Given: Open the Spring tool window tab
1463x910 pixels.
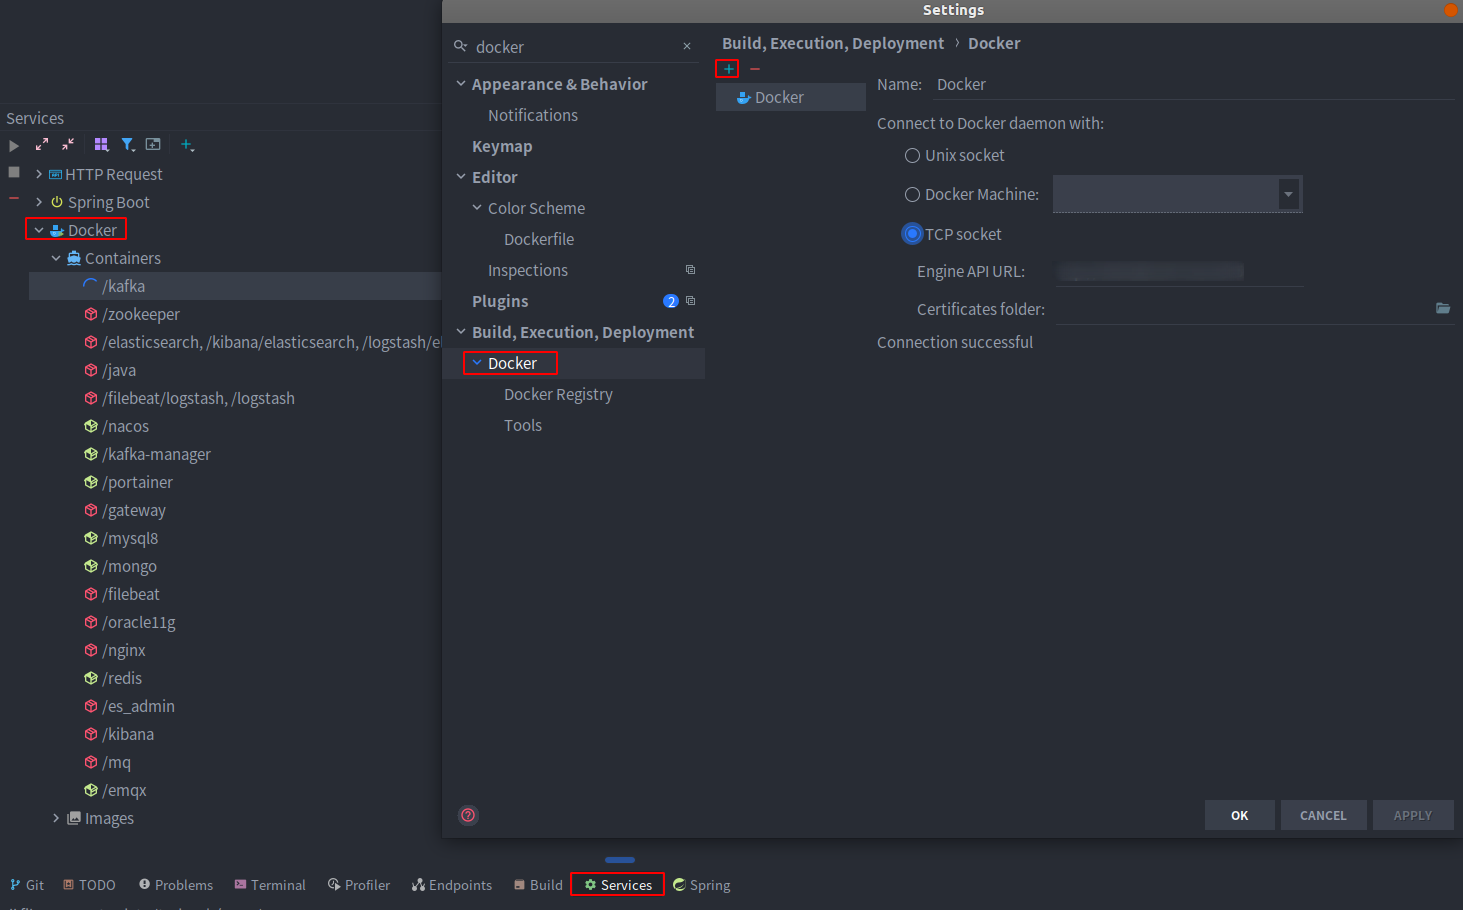Looking at the screenshot, I should pos(702,885).
